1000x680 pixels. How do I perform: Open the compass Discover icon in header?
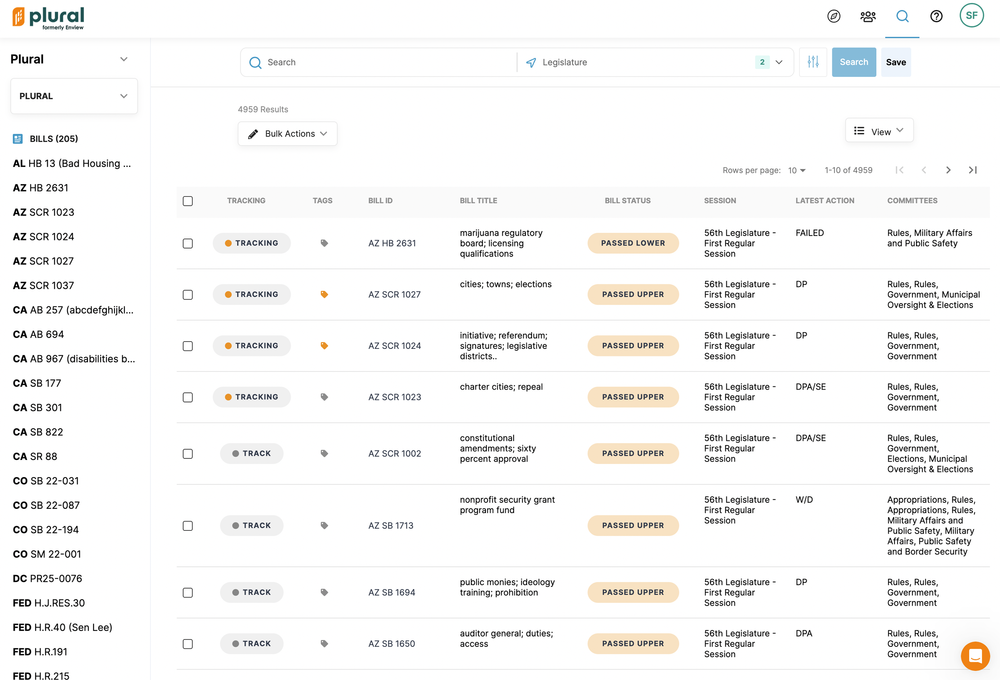[834, 16]
